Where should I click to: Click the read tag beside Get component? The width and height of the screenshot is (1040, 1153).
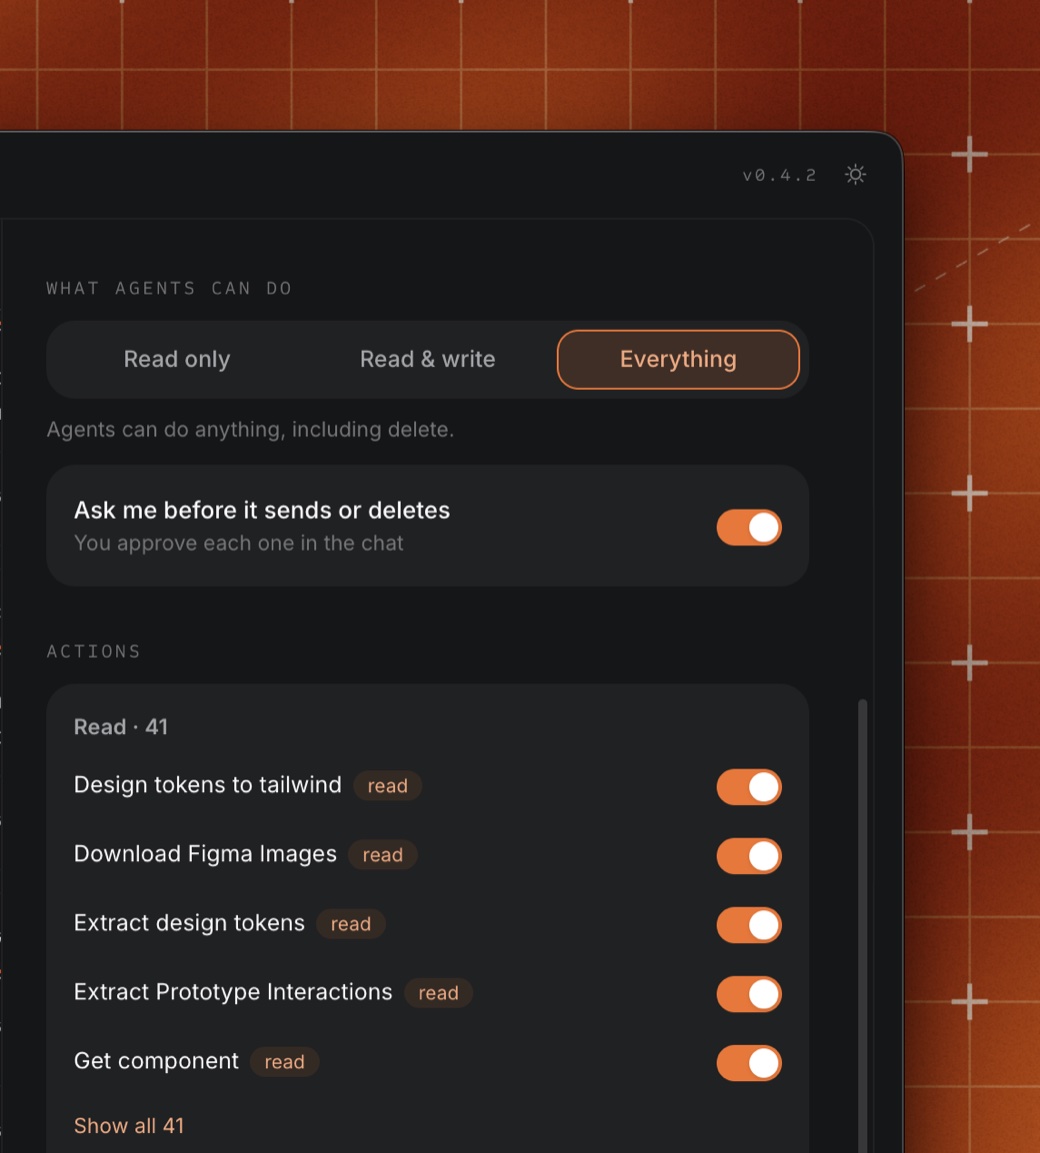tap(285, 1063)
